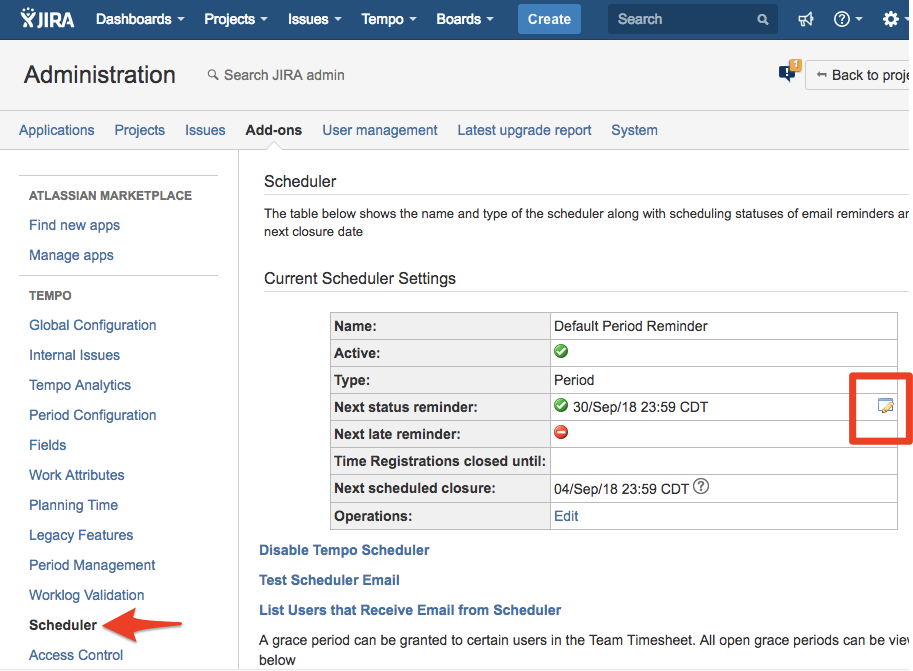Open the User management tab
Screen dimensions: 913x671
click(x=380, y=130)
